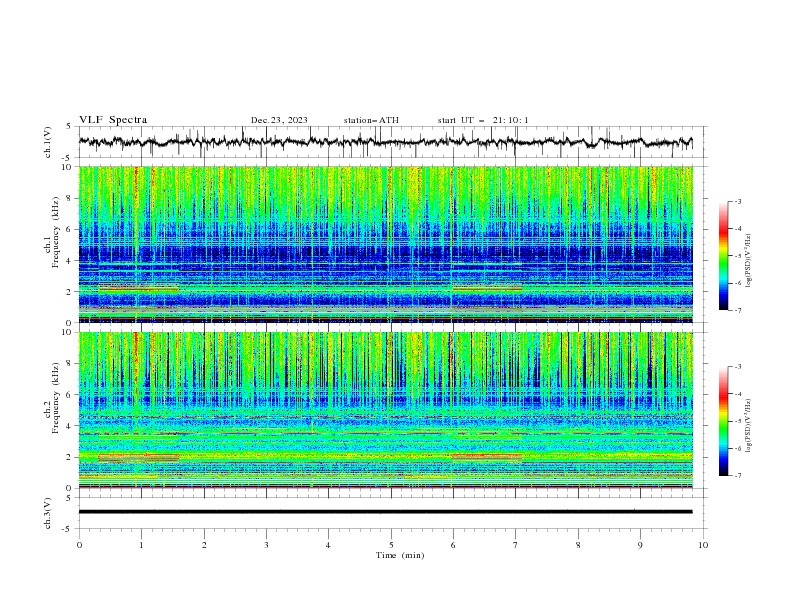Click inside the ch.2 spectrogram panel

pos(385,410)
